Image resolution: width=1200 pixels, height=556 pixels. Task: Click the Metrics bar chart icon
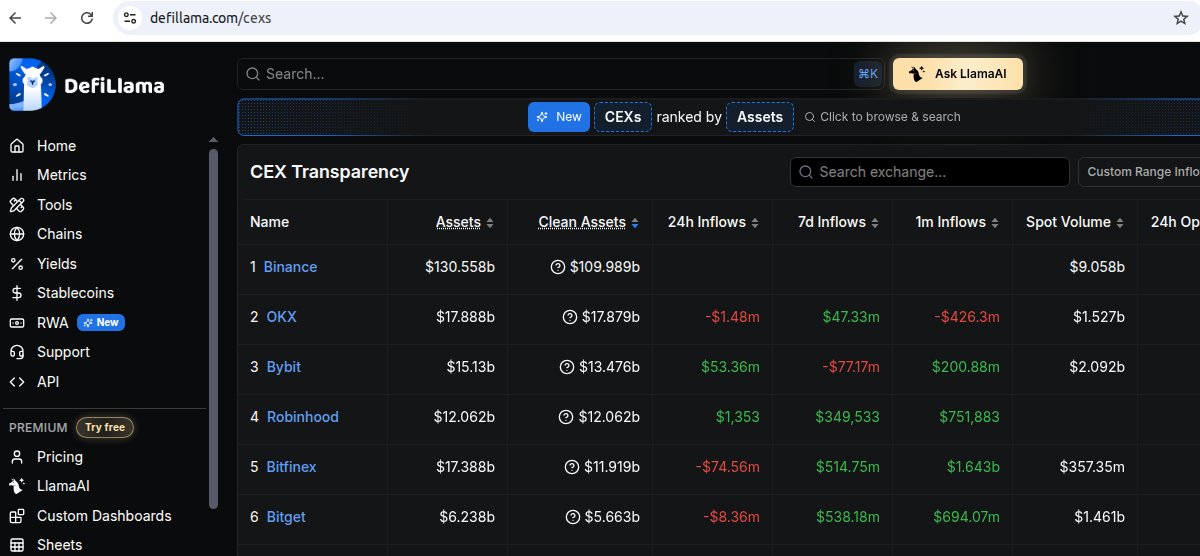[17, 175]
